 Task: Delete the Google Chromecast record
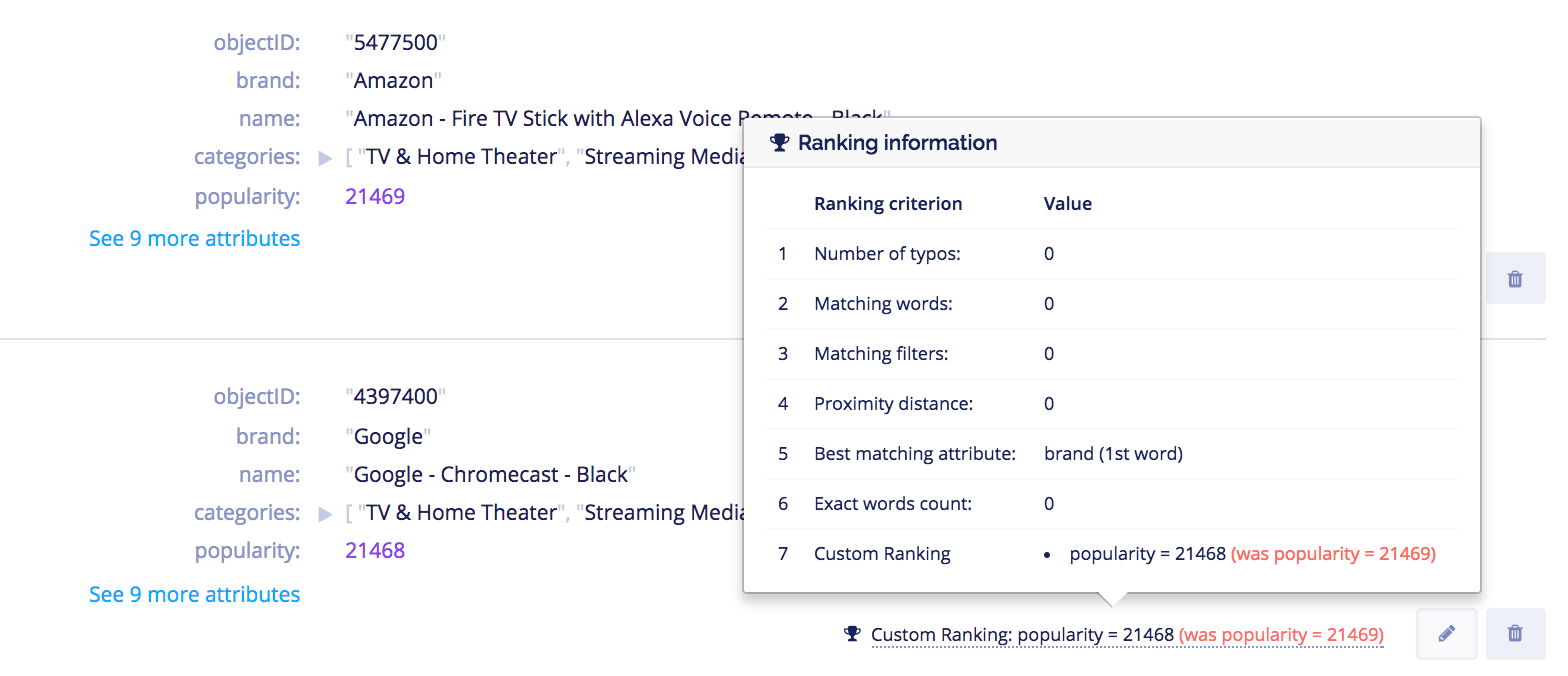tap(1514, 633)
